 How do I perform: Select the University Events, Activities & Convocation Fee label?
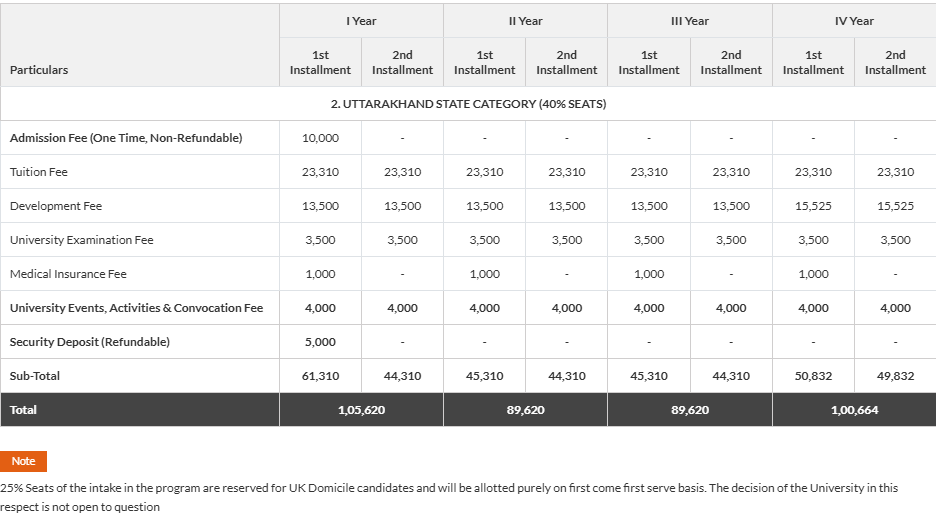[136, 308]
